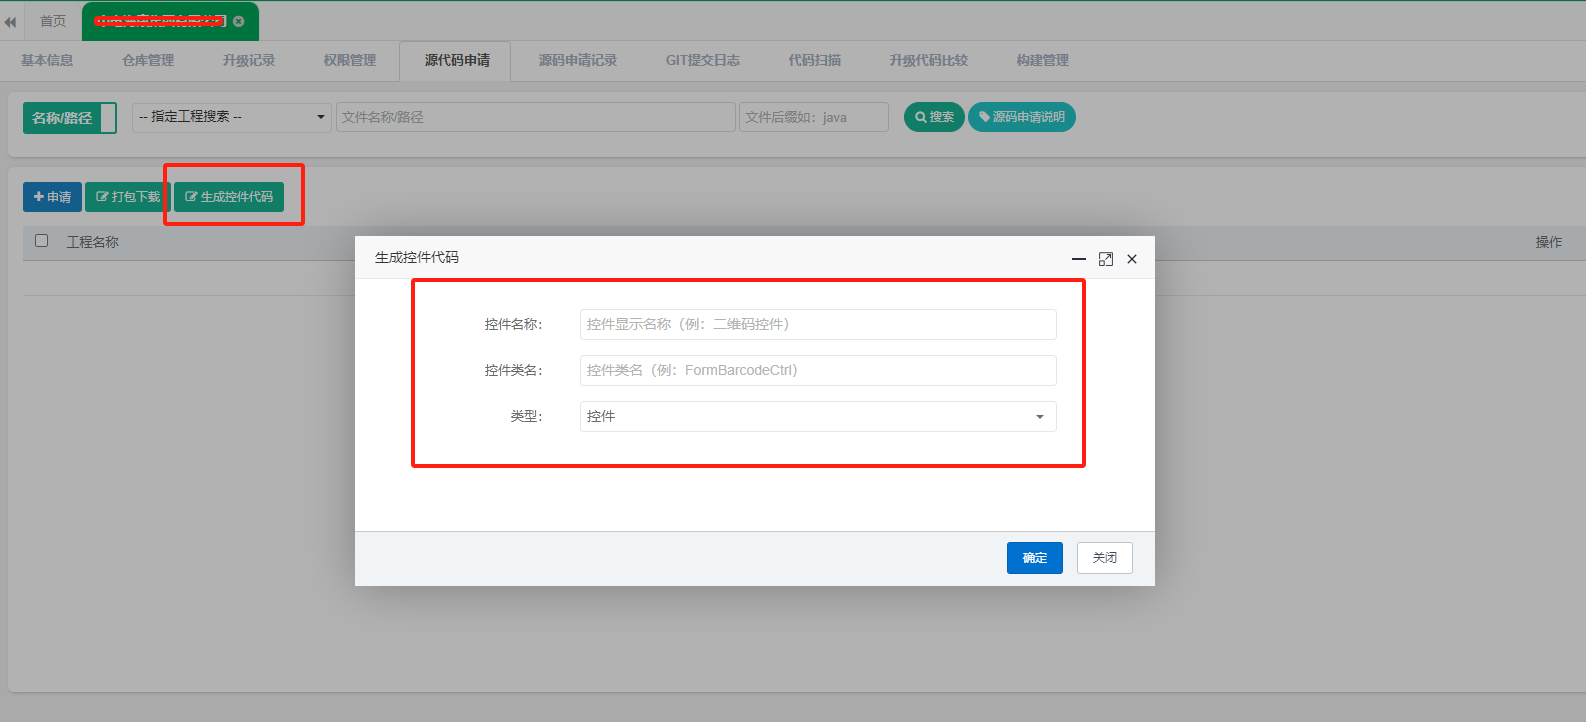
Task: Open the GIT提交日志 tab
Action: (x=703, y=61)
